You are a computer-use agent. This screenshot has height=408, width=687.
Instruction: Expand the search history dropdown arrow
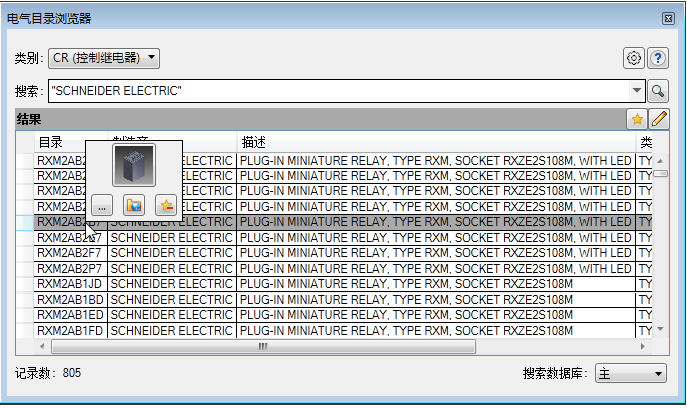637,91
